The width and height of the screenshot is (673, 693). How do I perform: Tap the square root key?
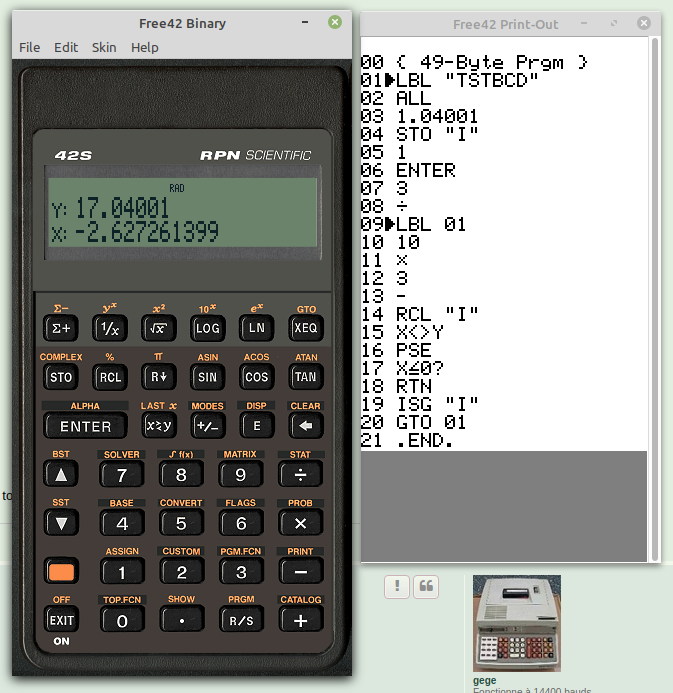pyautogui.click(x=159, y=328)
